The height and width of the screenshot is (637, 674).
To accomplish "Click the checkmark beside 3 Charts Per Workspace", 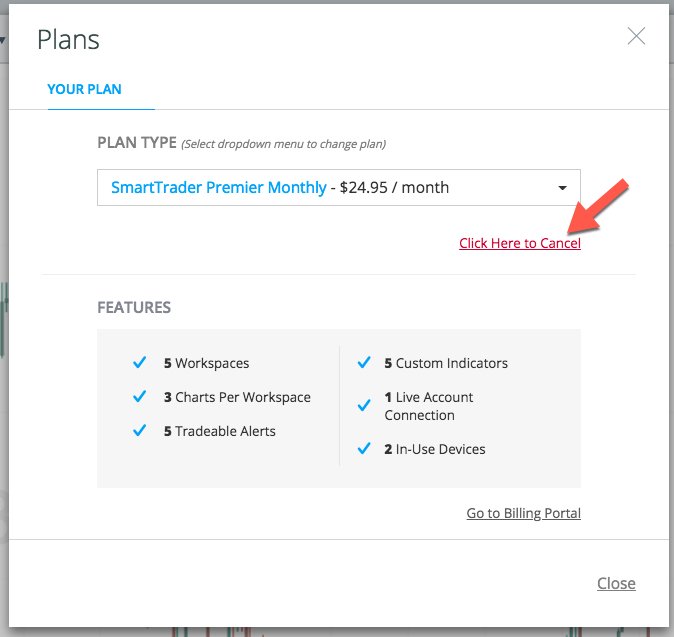I will [x=140, y=396].
